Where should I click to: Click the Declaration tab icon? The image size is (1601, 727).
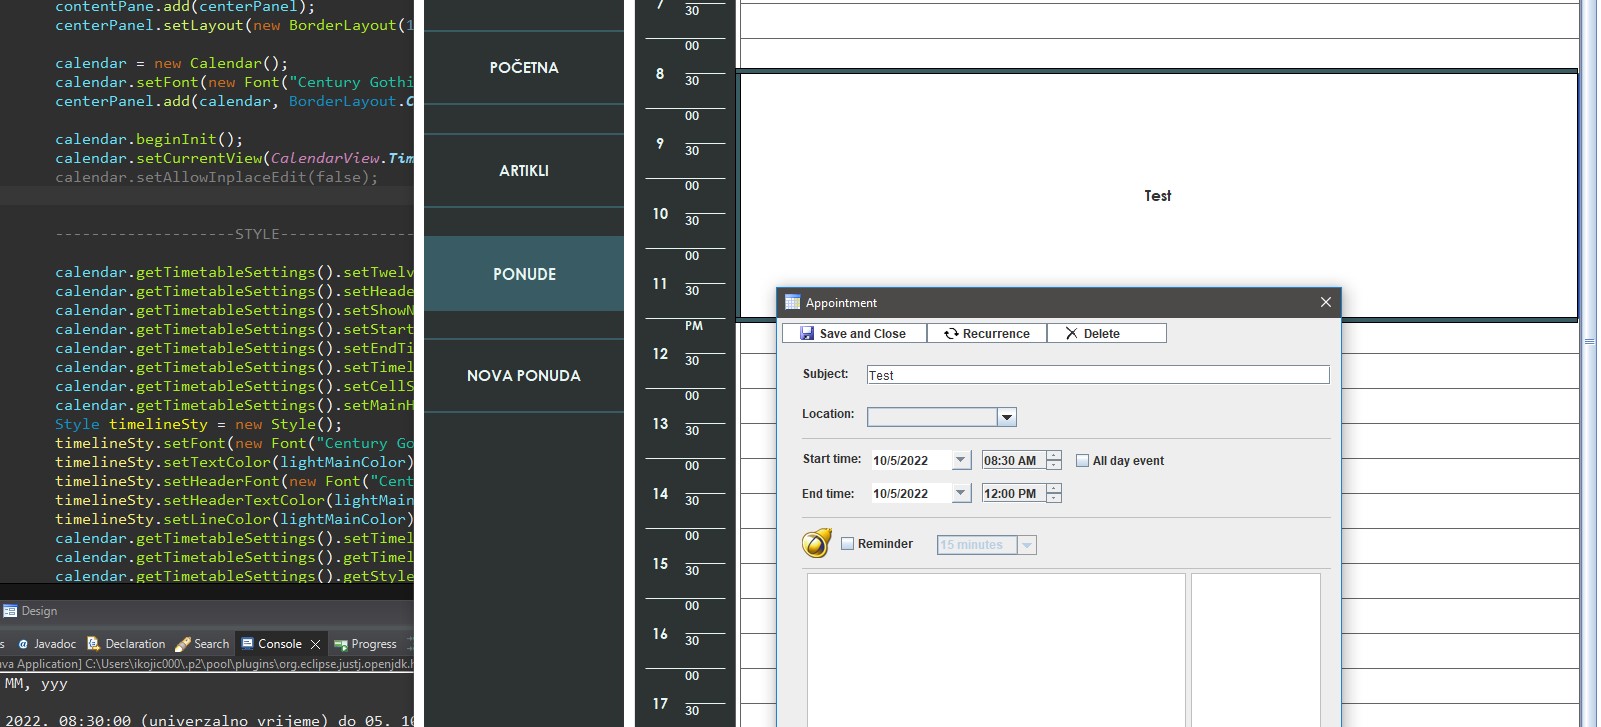point(94,644)
